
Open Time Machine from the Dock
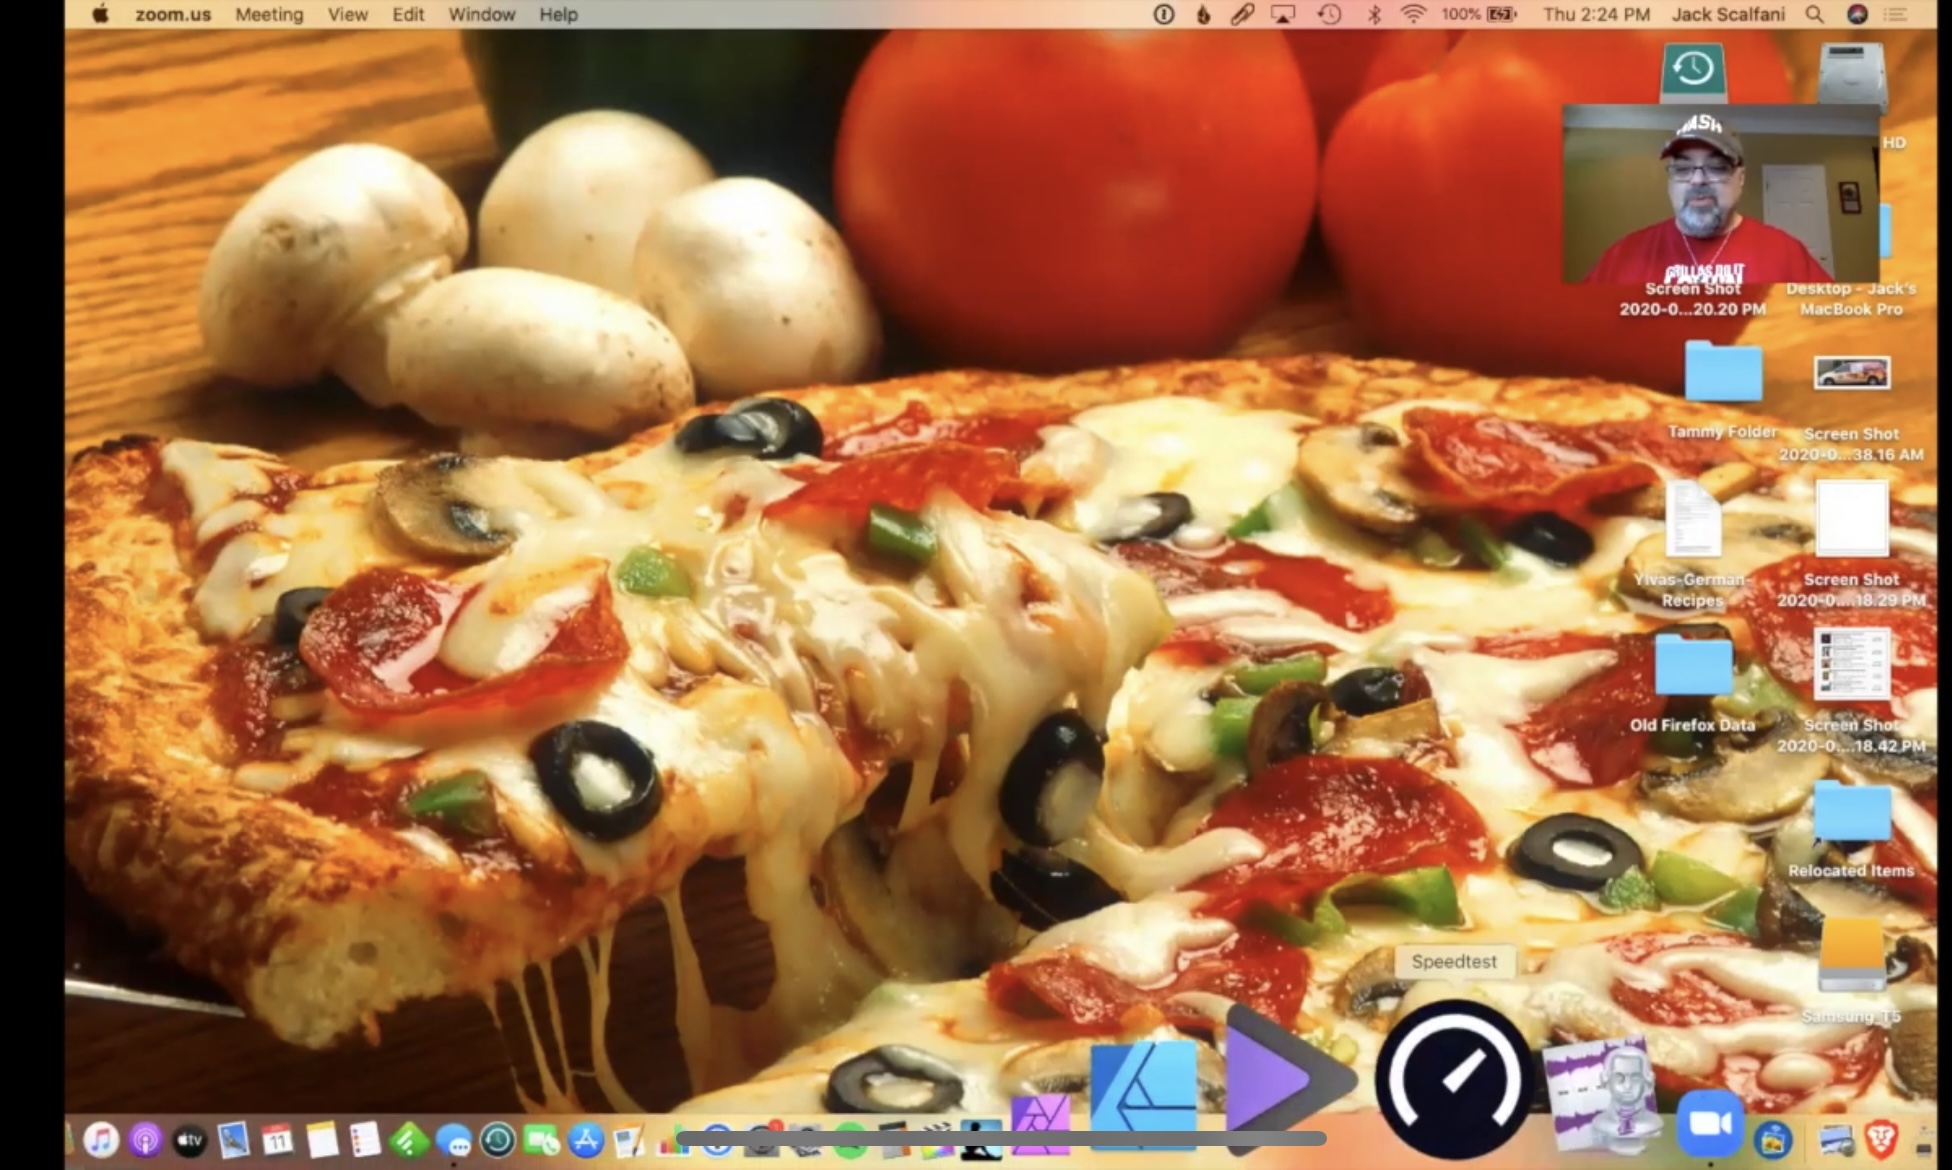pos(498,1140)
